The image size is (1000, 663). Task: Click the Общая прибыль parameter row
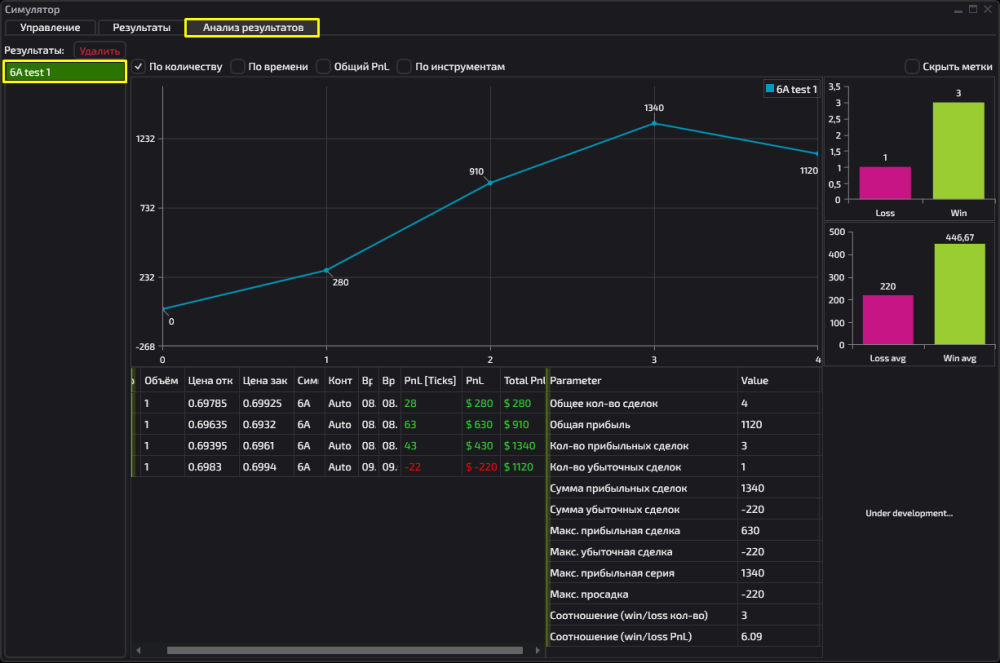684,424
